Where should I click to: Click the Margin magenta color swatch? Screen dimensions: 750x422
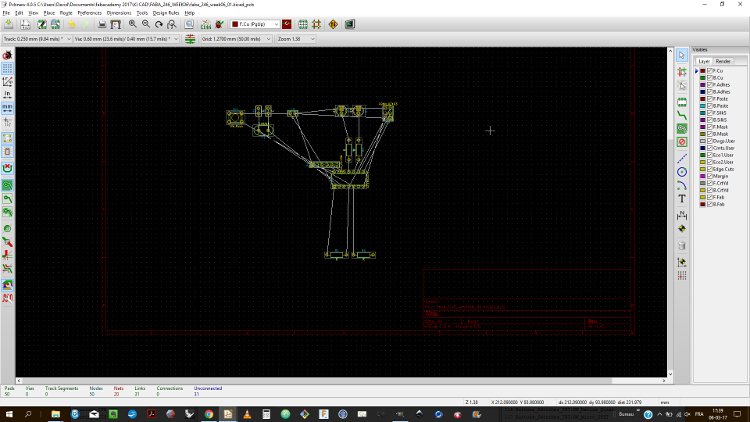pyautogui.click(x=703, y=176)
